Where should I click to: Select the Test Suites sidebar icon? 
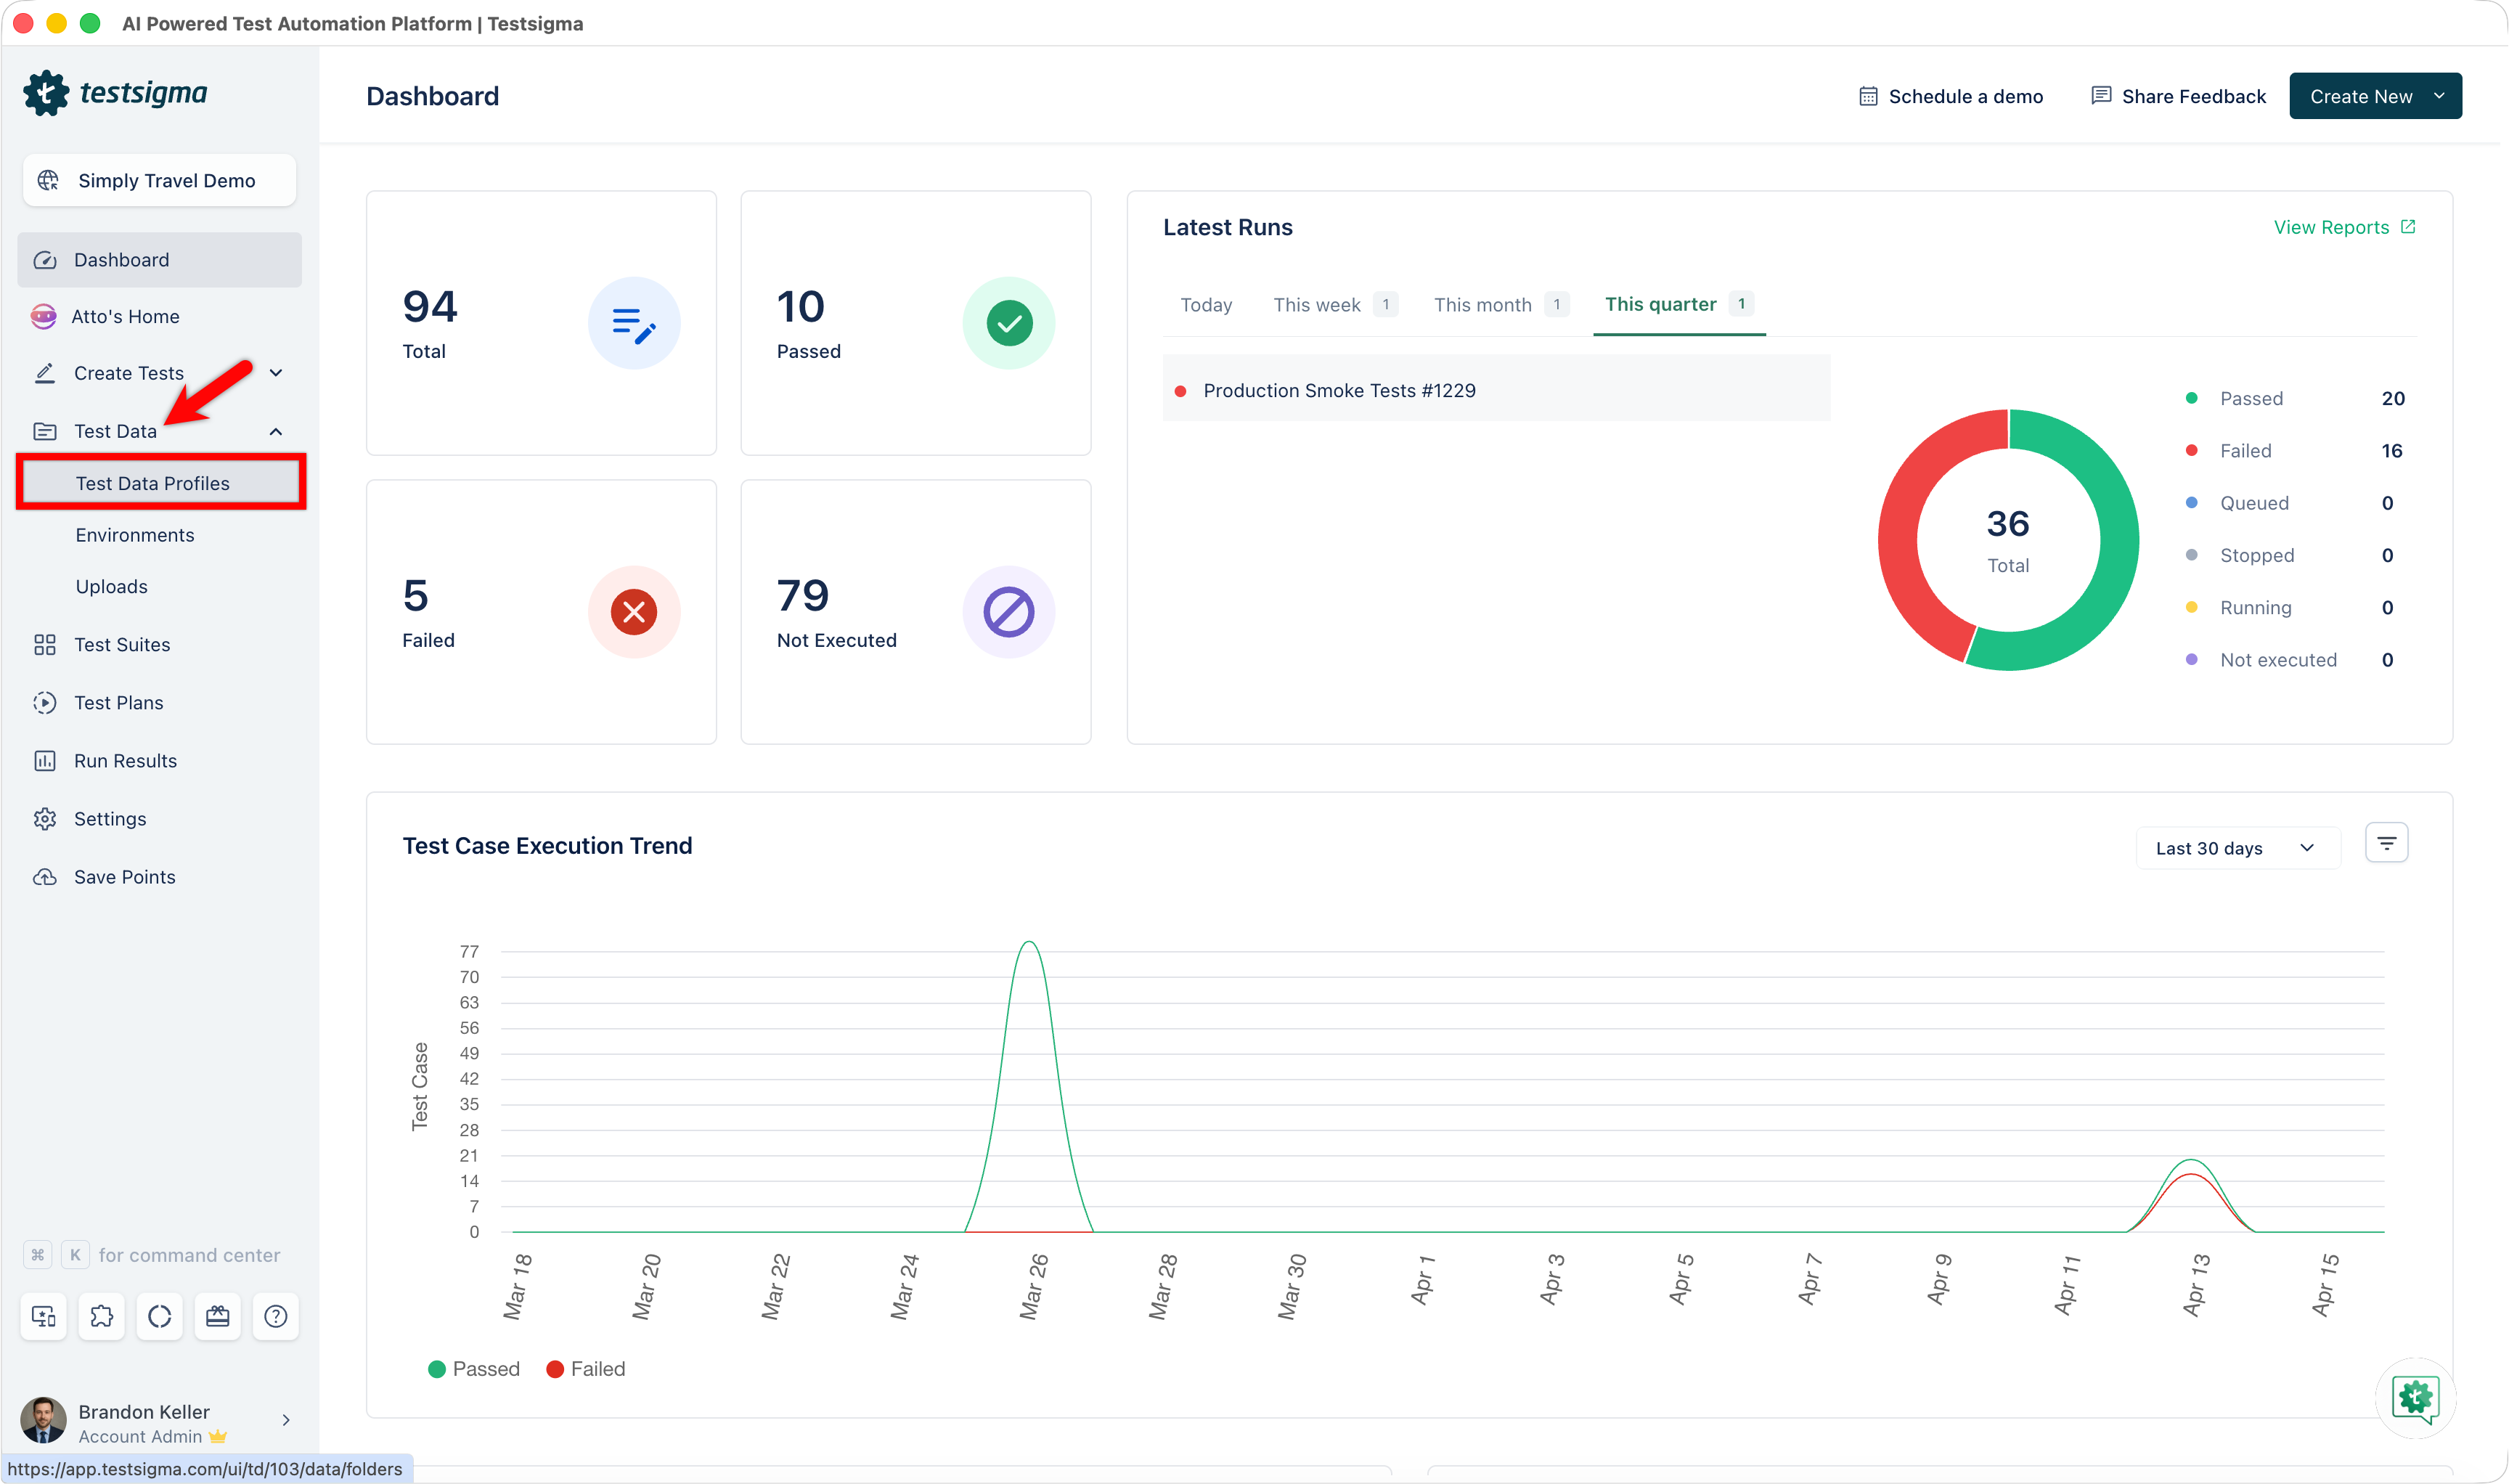click(44, 644)
